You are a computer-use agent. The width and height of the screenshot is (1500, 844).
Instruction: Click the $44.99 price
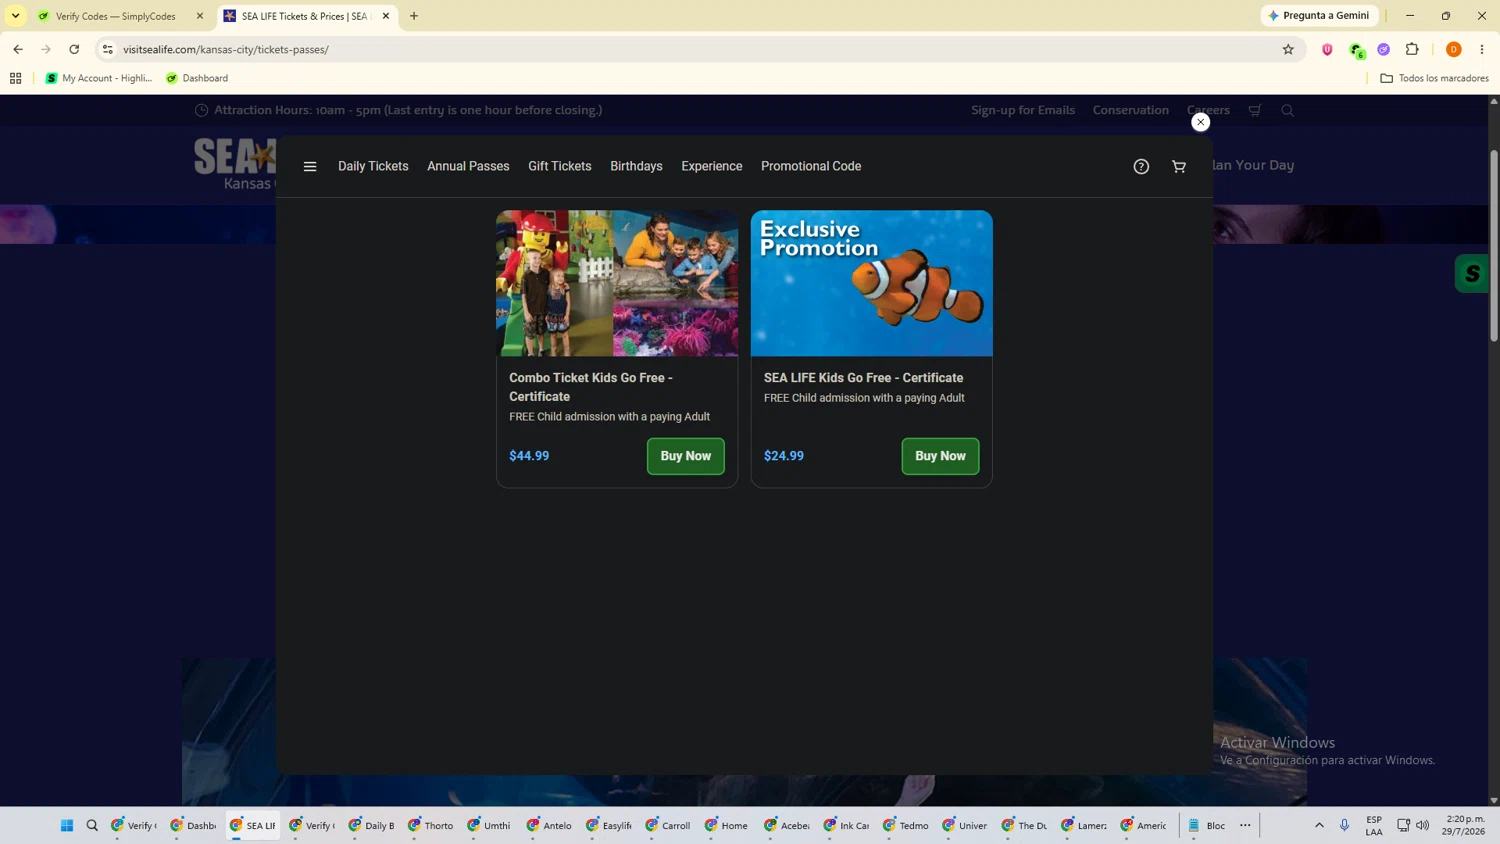(x=529, y=456)
